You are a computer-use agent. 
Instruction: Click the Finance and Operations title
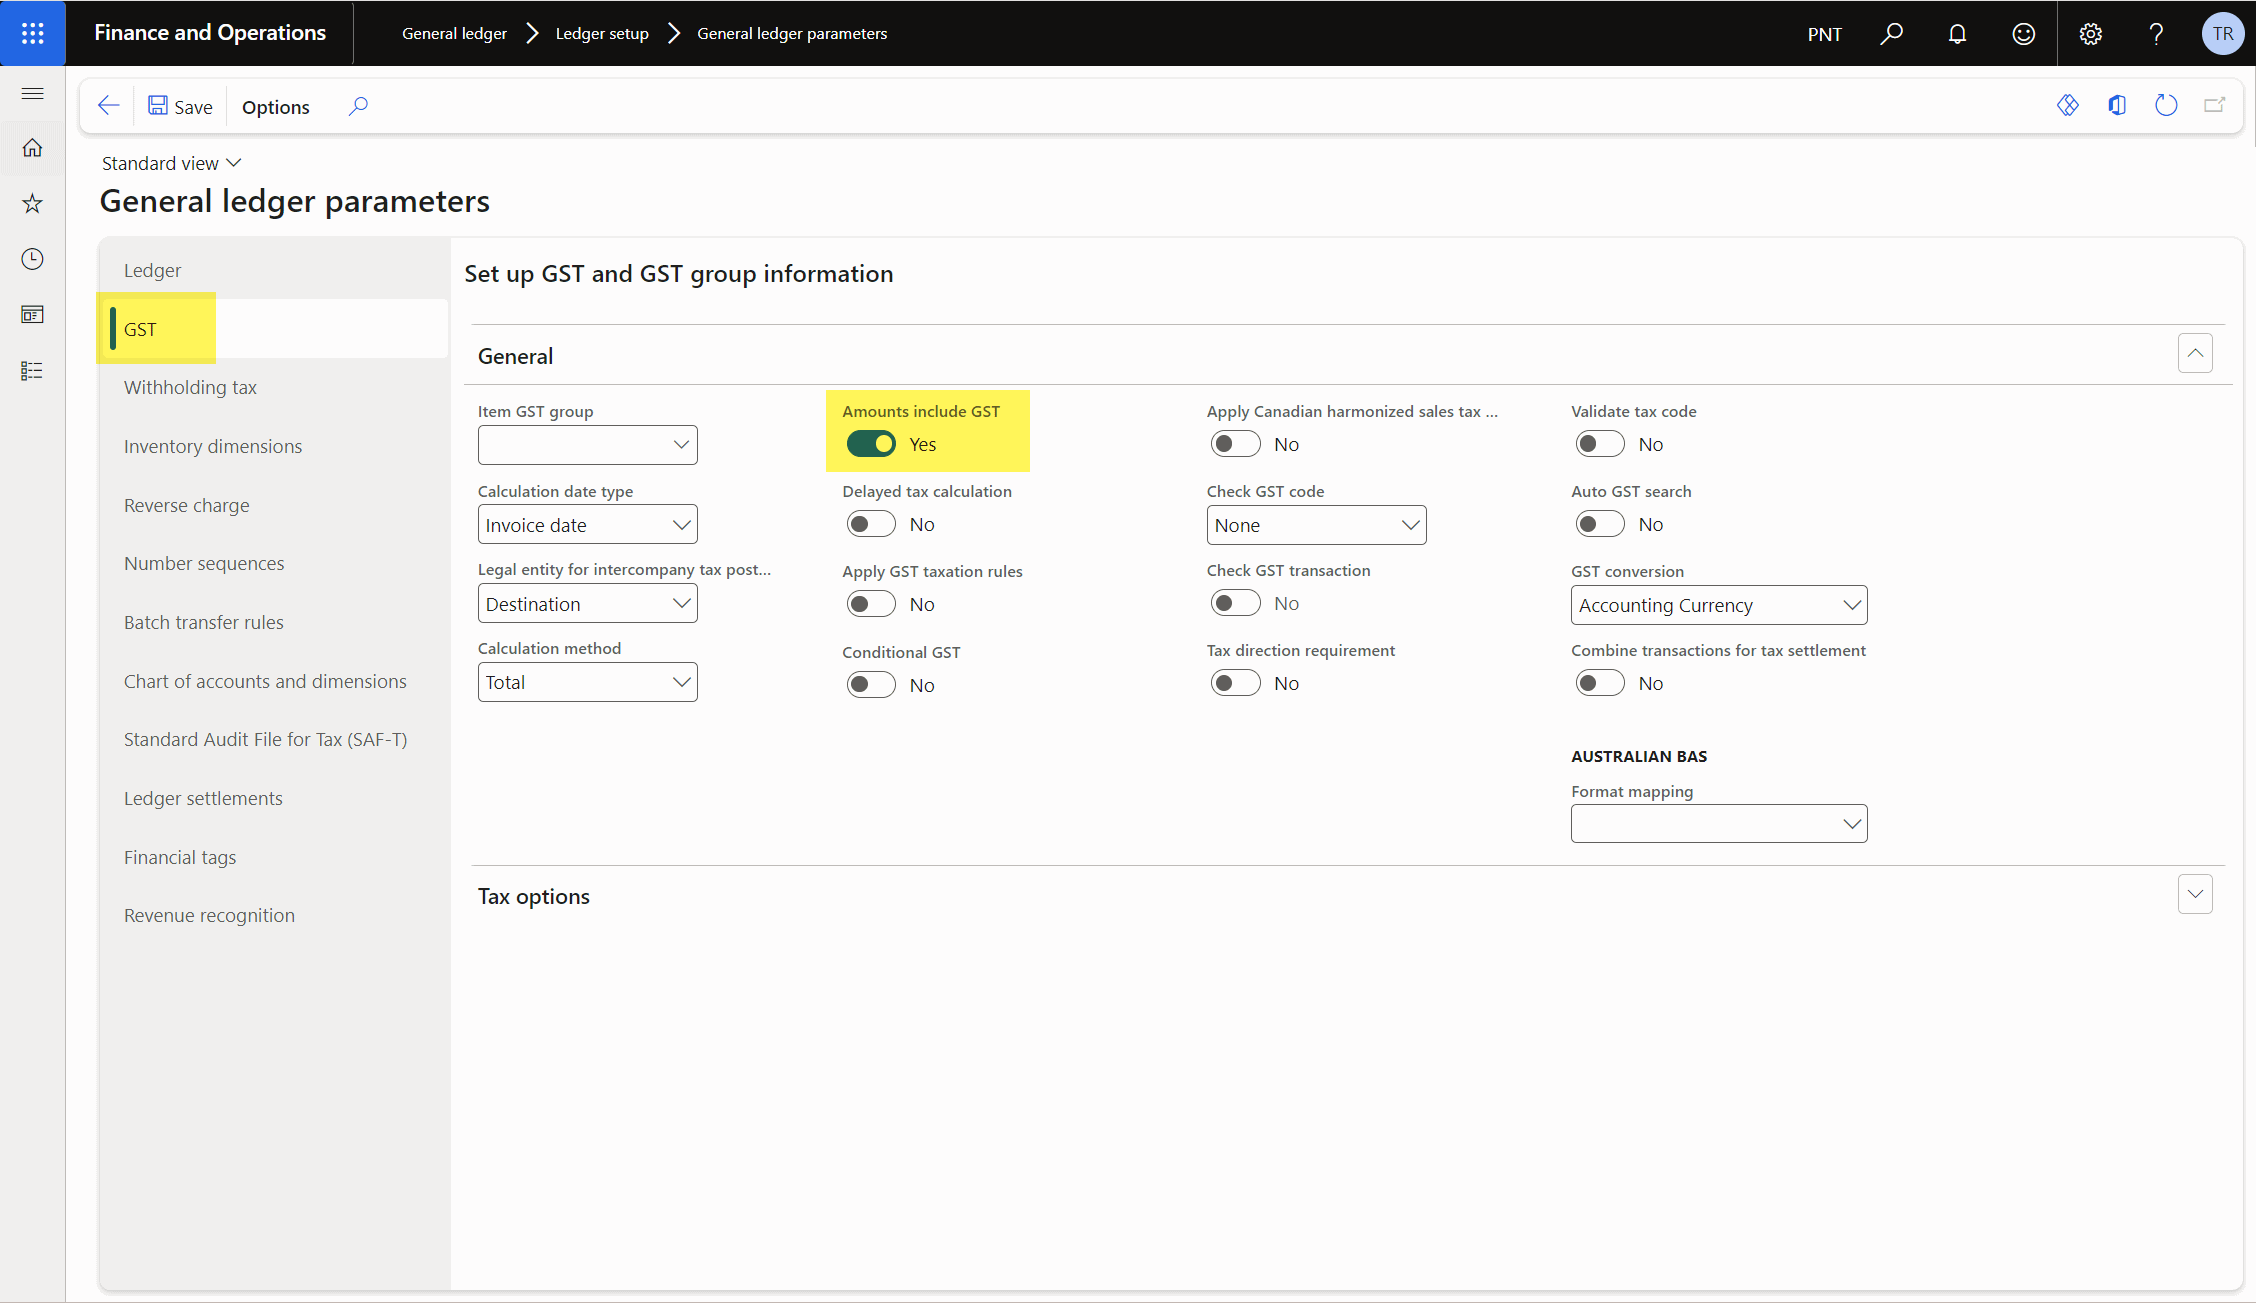210,33
